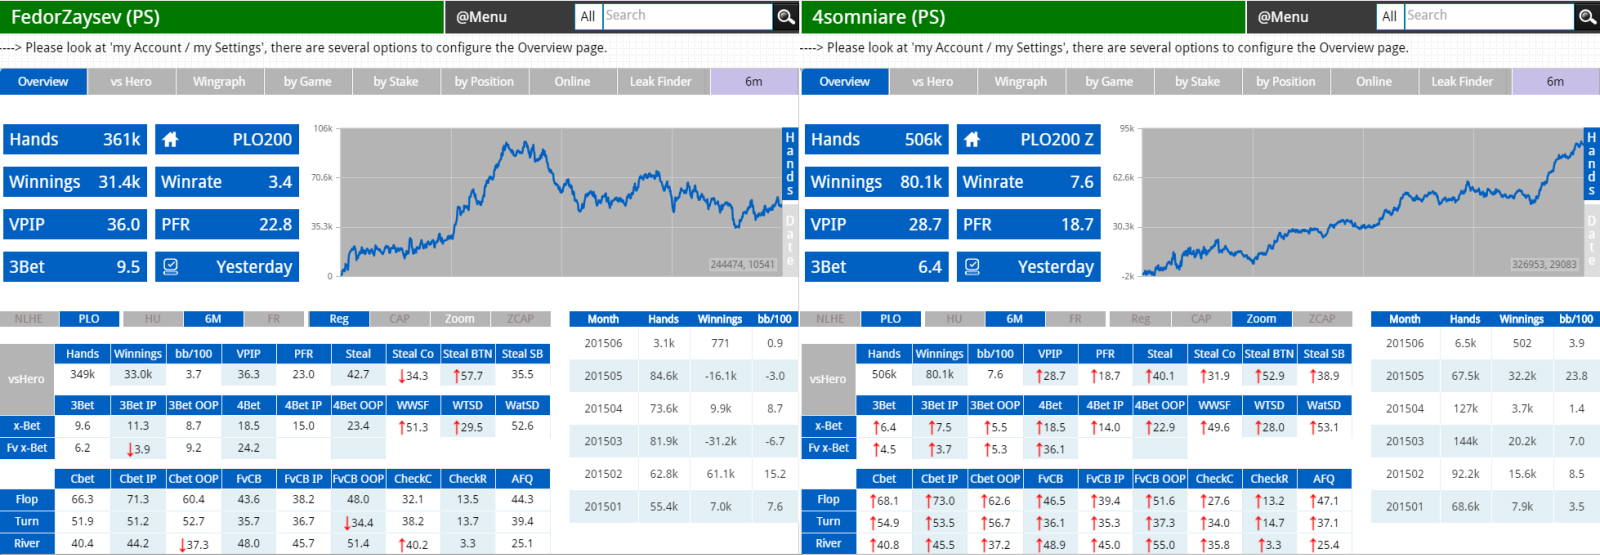
Task: Open @Menu in FedorZaysev panel
Action: tap(481, 17)
